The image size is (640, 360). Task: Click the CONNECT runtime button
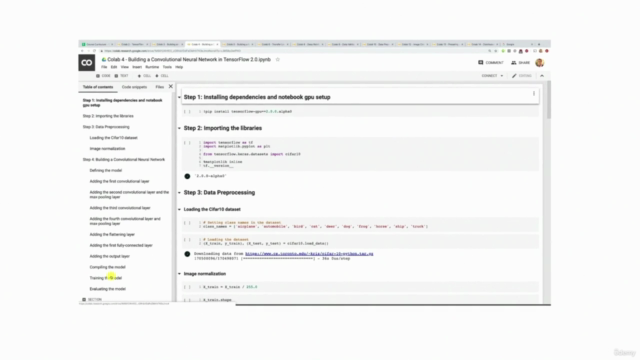tap(489, 76)
